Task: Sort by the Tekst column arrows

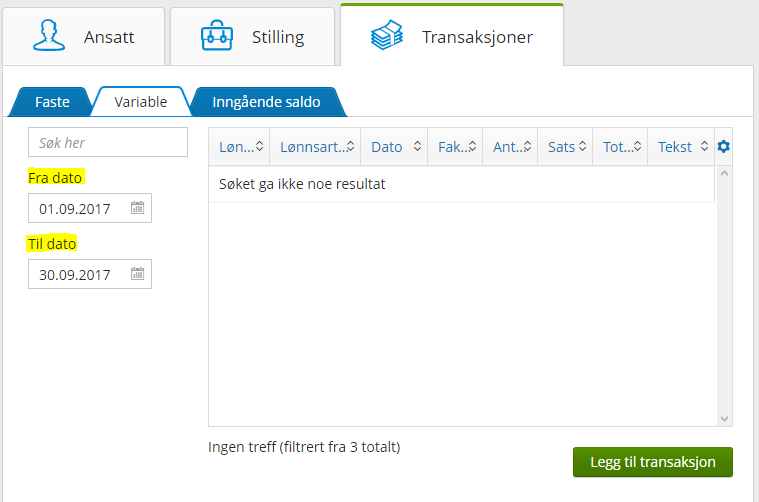Action: tap(704, 147)
